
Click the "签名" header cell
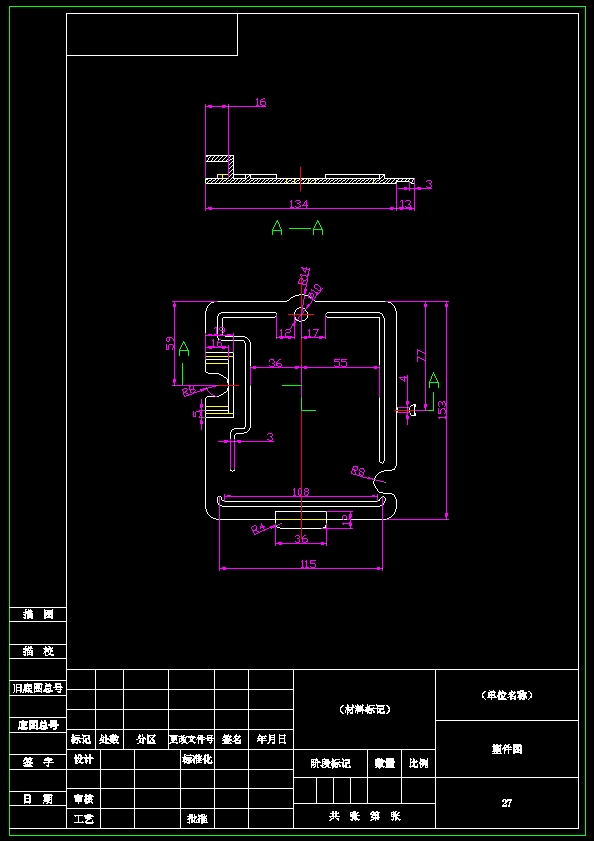click(x=232, y=739)
